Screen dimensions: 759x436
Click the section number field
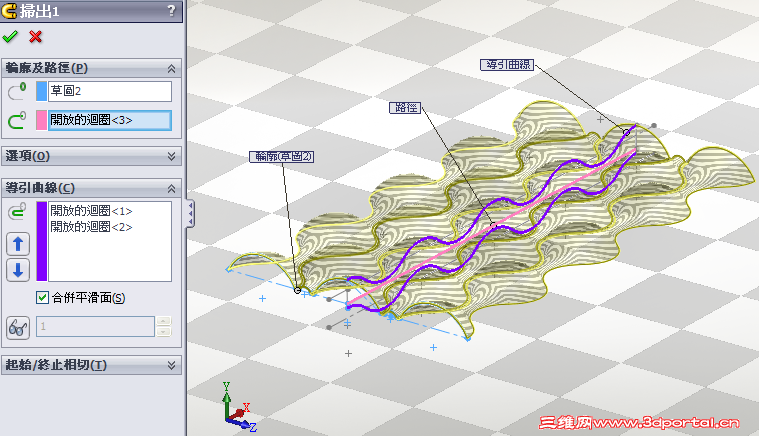(95, 327)
